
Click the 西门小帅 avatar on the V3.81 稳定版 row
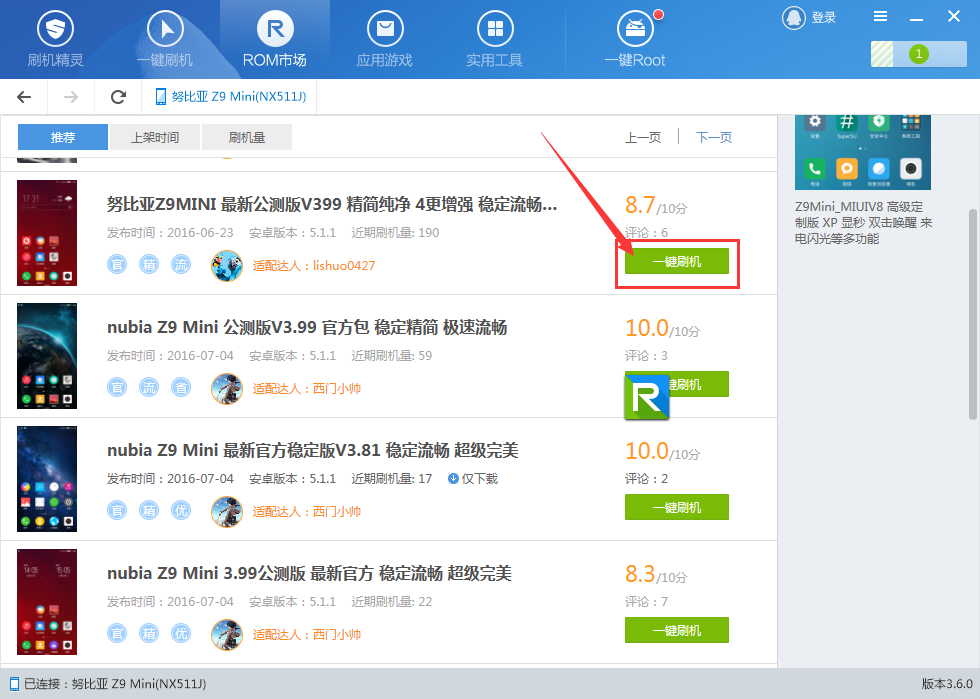227,511
